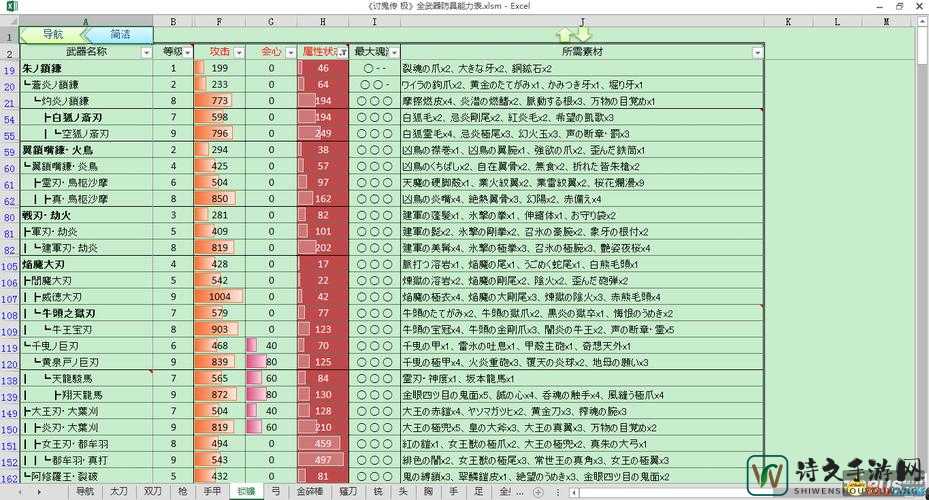This screenshot has height=500, width=929.
Task: Switch to the 銃 sheet tab
Action: 378,491
